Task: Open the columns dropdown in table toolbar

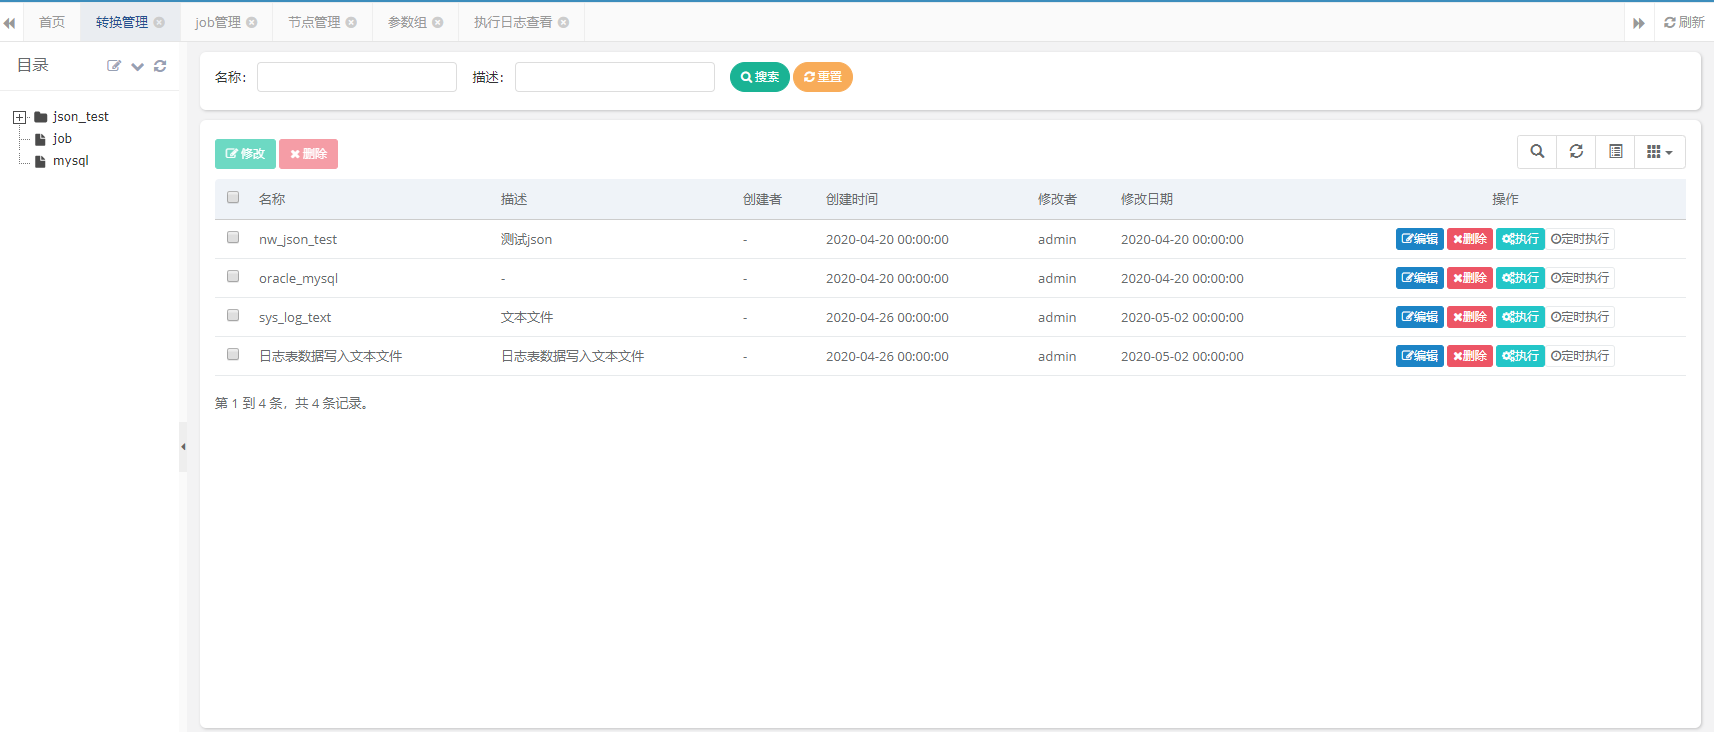Action: click(x=1660, y=152)
